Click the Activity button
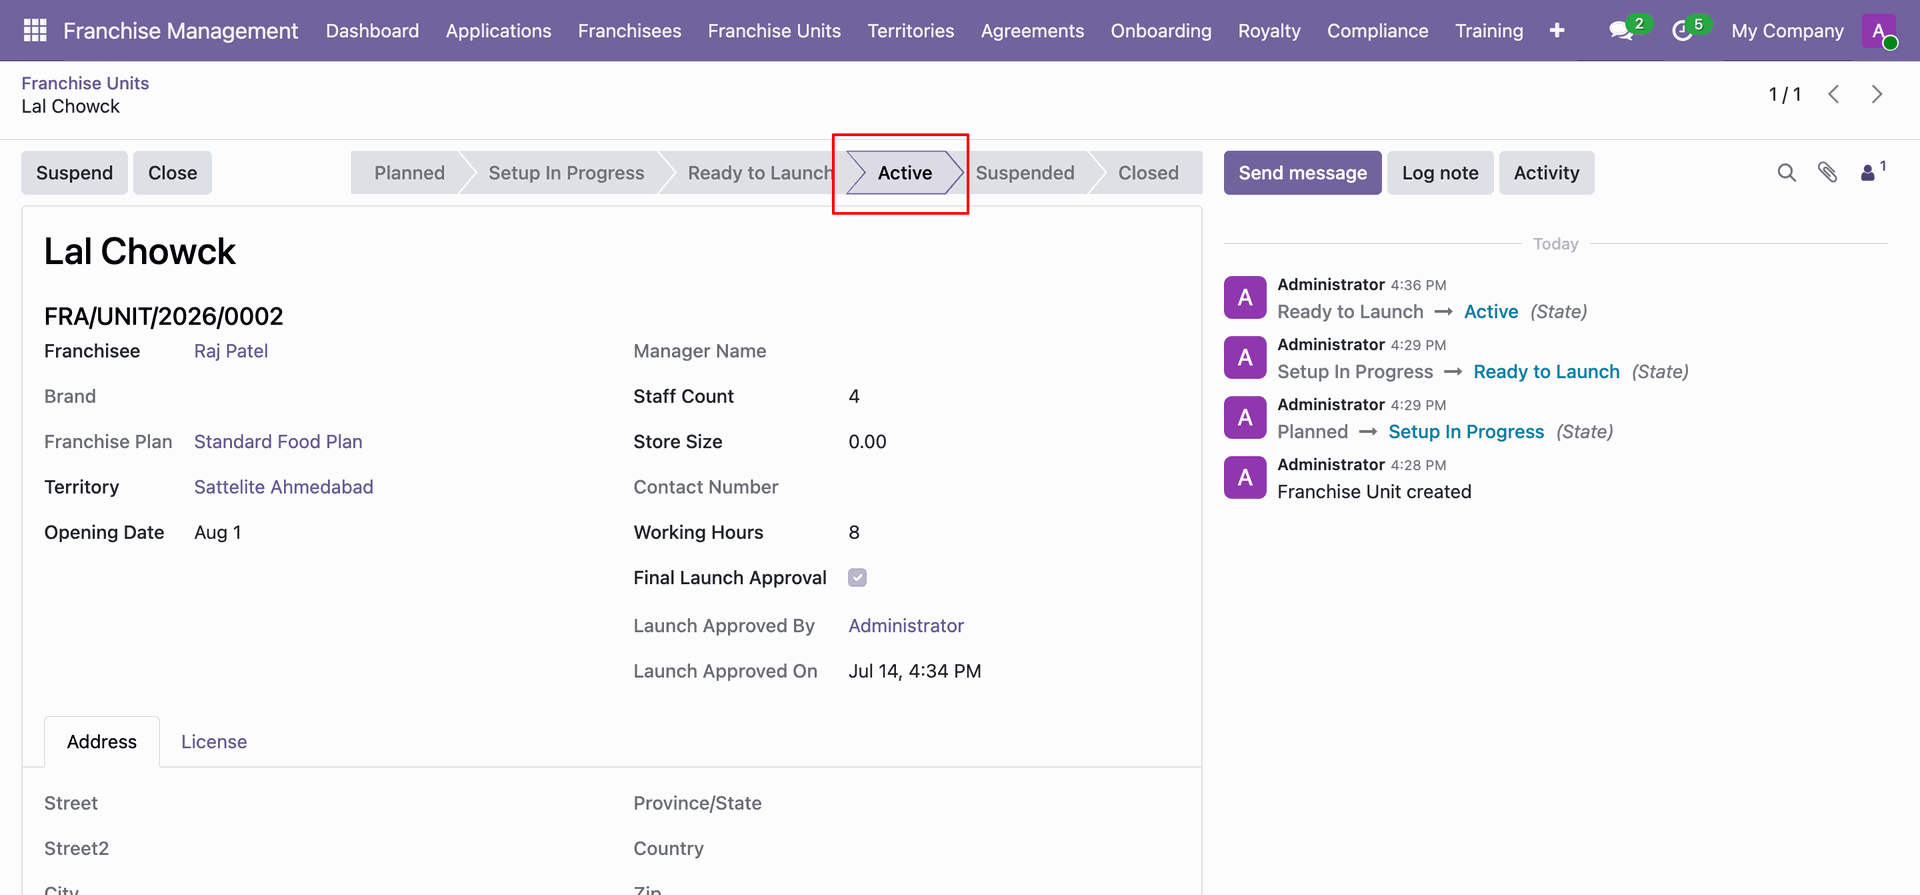This screenshot has height=895, width=1920. [x=1546, y=173]
